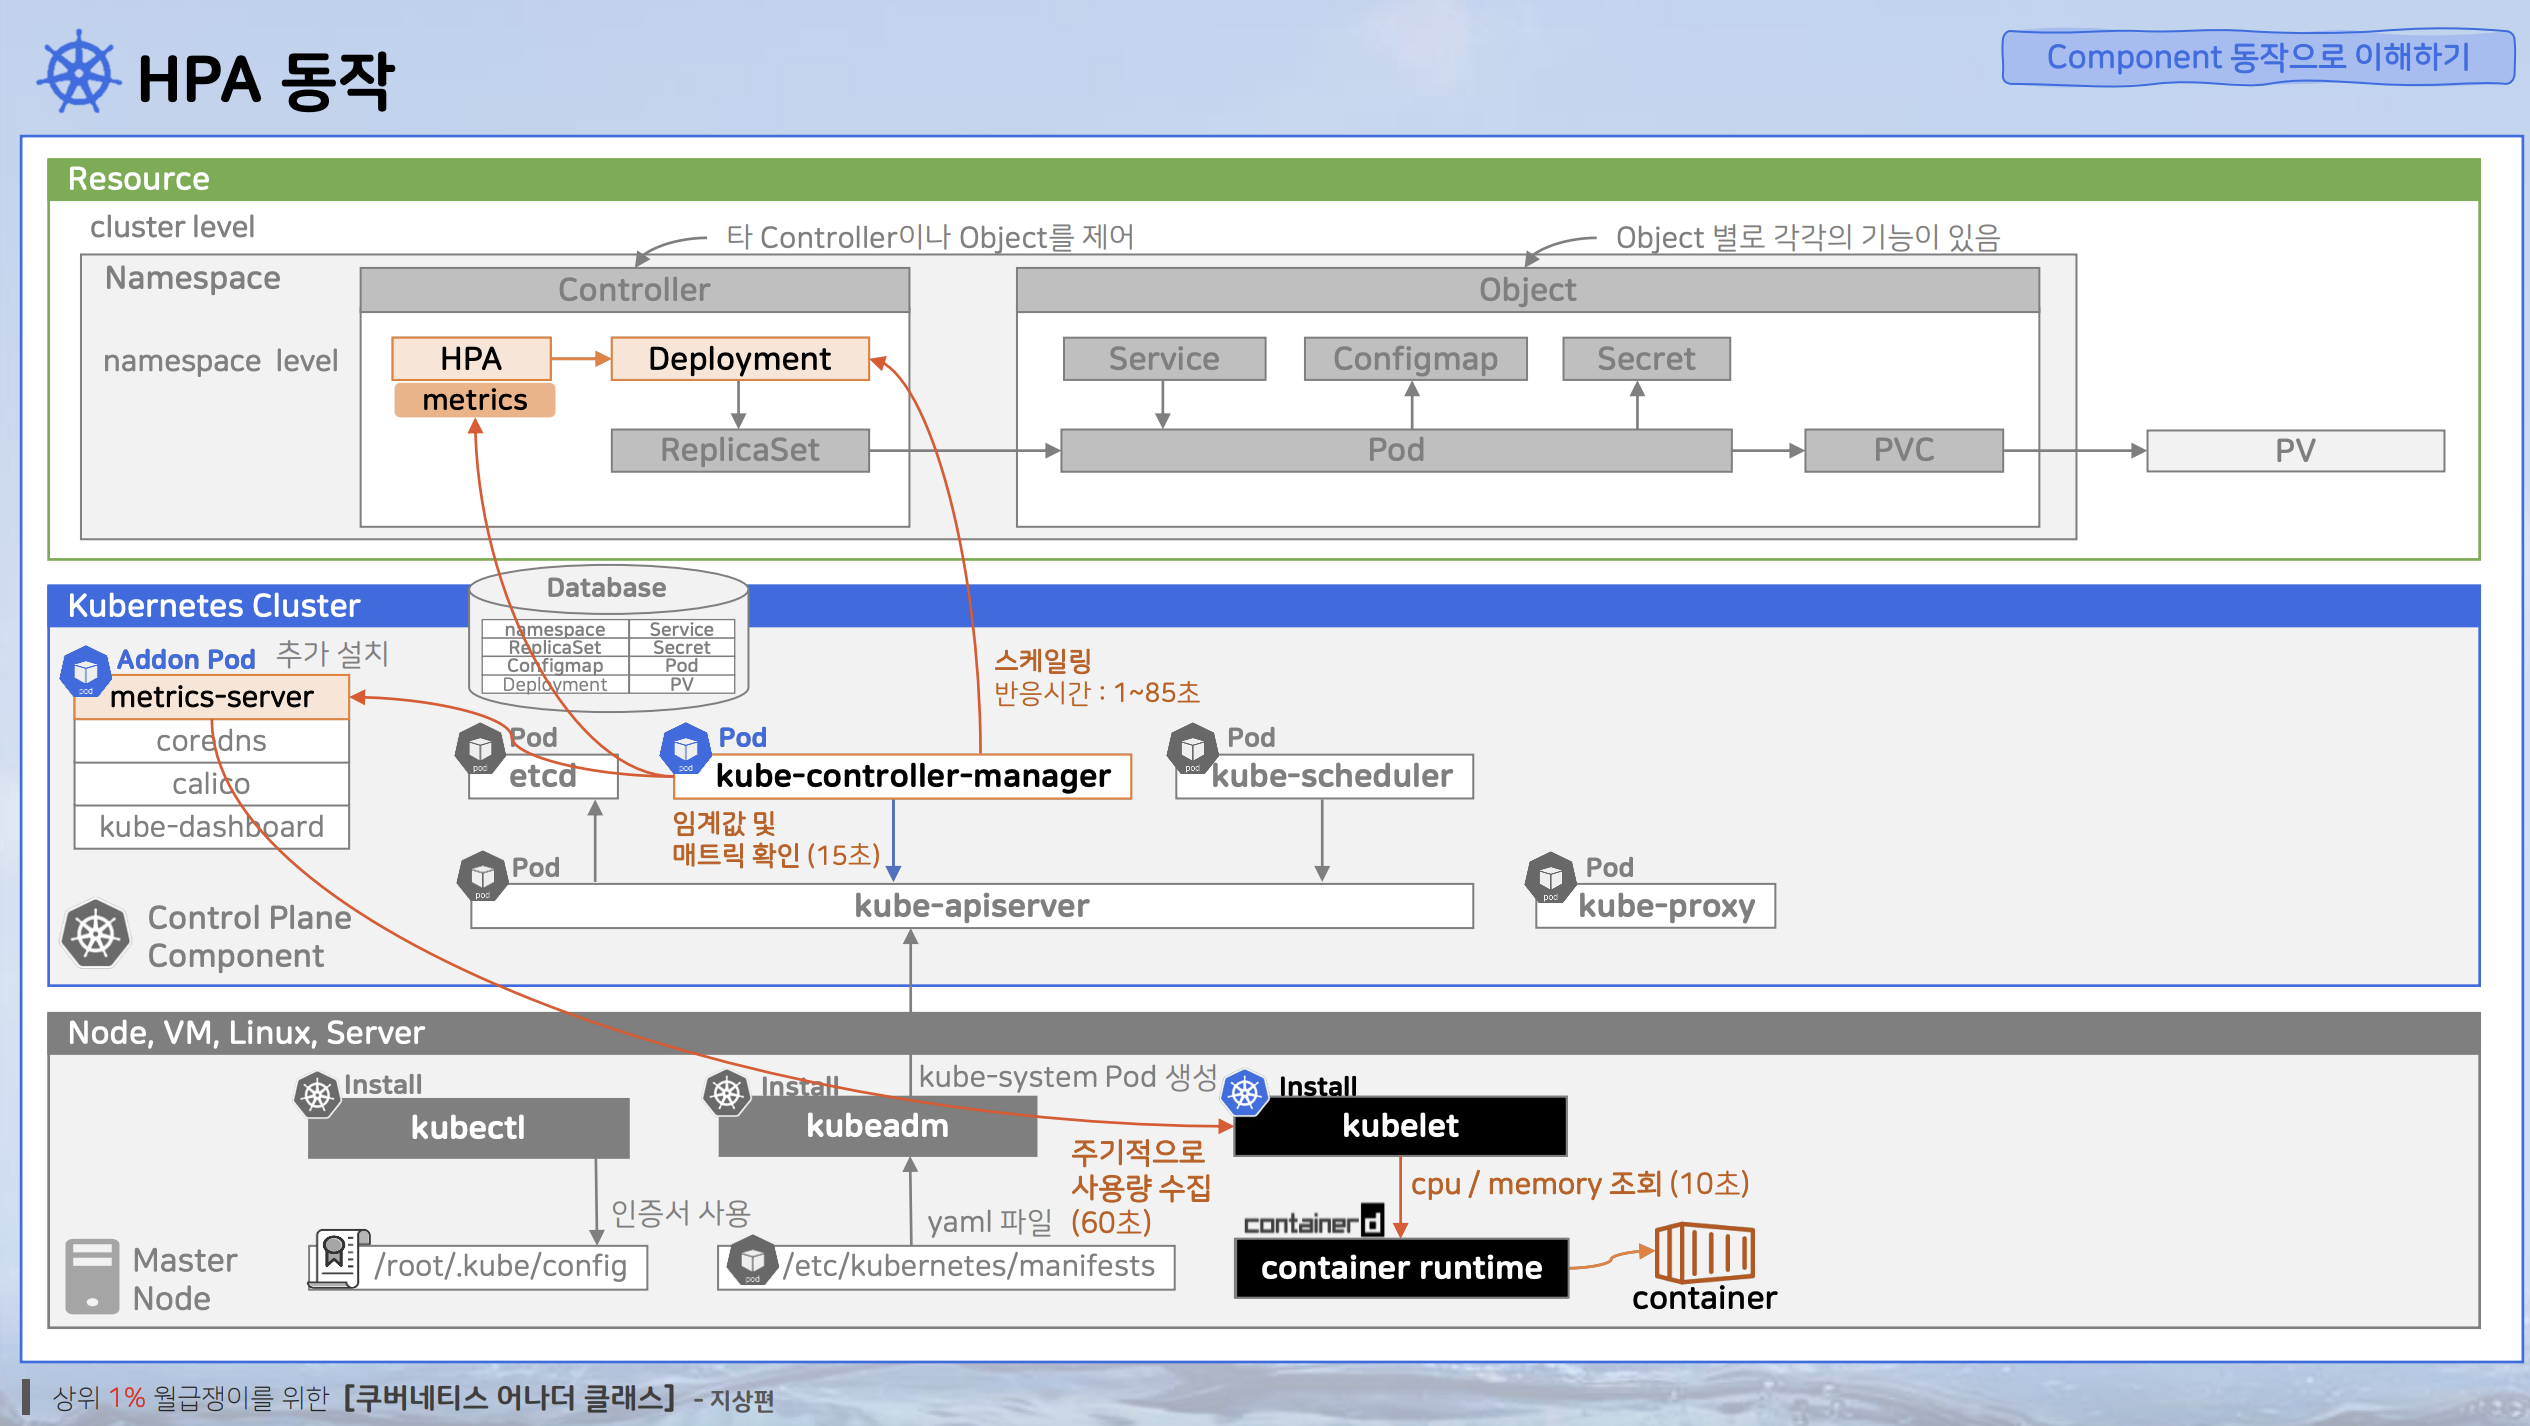2530x1426 pixels.
Task: Click the Kubernetes wheel logo beside HPA title
Action: (x=79, y=72)
